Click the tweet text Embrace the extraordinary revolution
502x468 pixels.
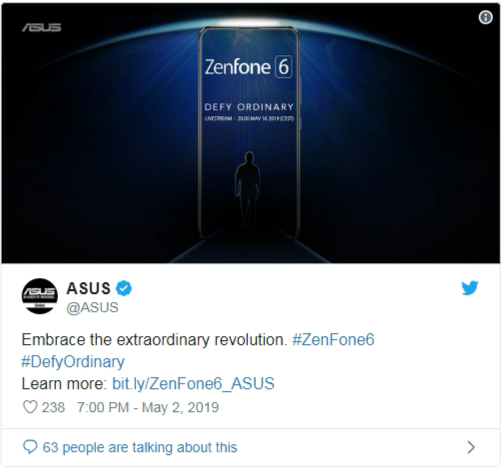click(x=154, y=340)
